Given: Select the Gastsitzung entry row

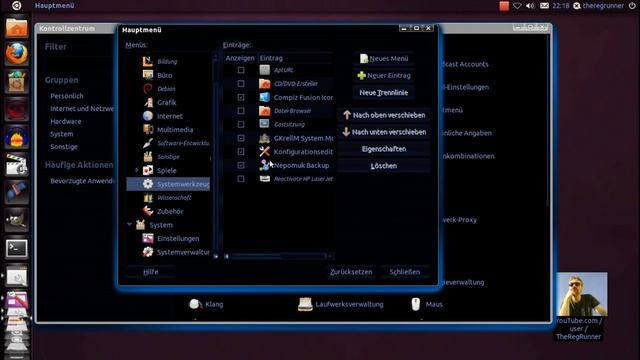Looking at the screenshot, I should point(279,124).
